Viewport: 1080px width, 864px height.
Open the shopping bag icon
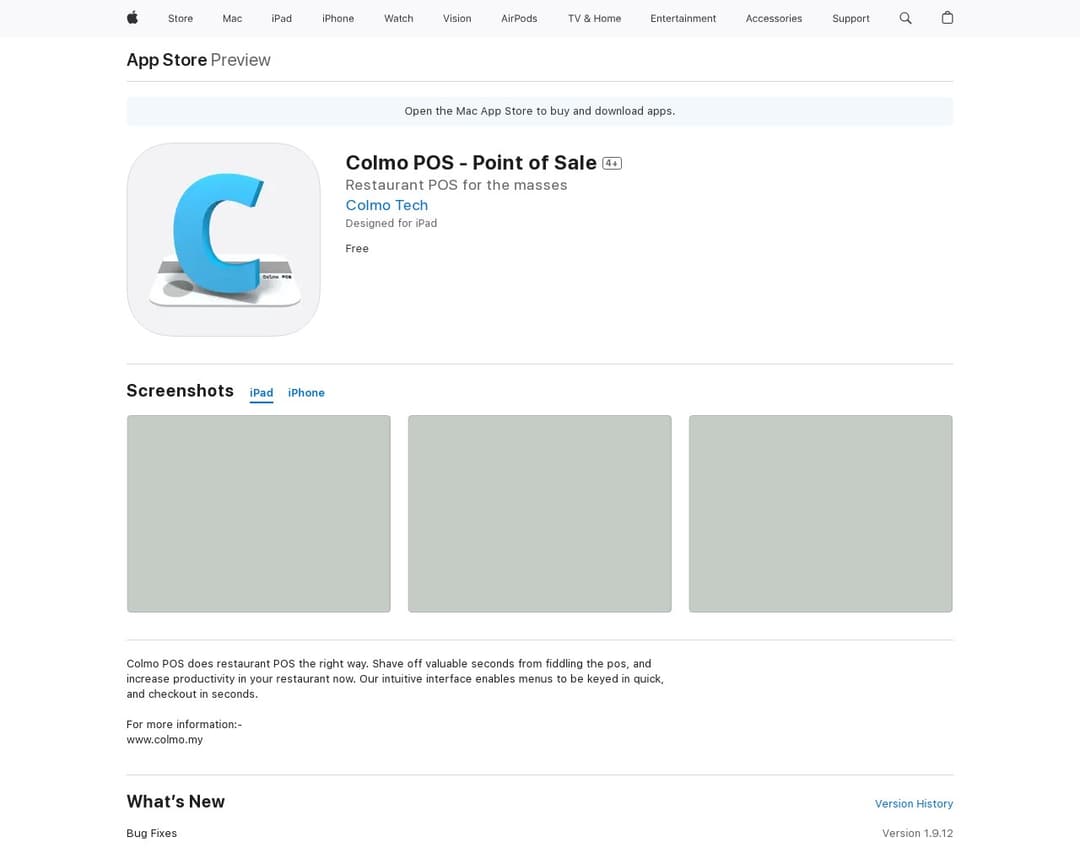947,18
